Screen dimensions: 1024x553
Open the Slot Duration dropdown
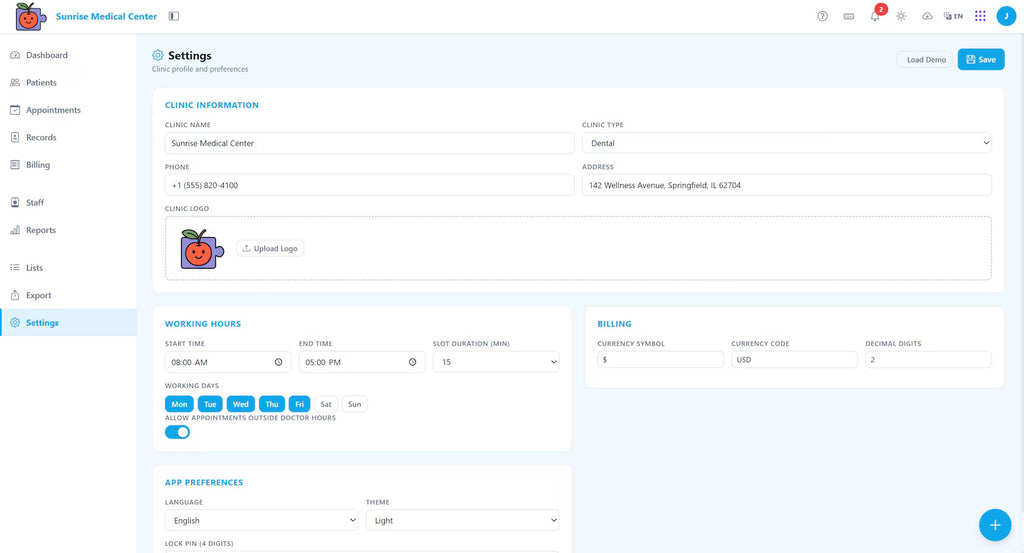pos(496,362)
